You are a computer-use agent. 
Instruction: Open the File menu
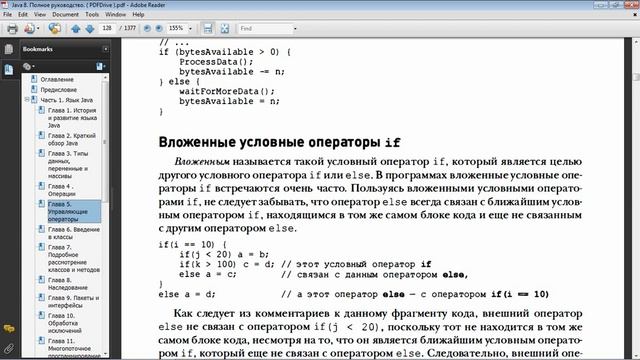7,14
